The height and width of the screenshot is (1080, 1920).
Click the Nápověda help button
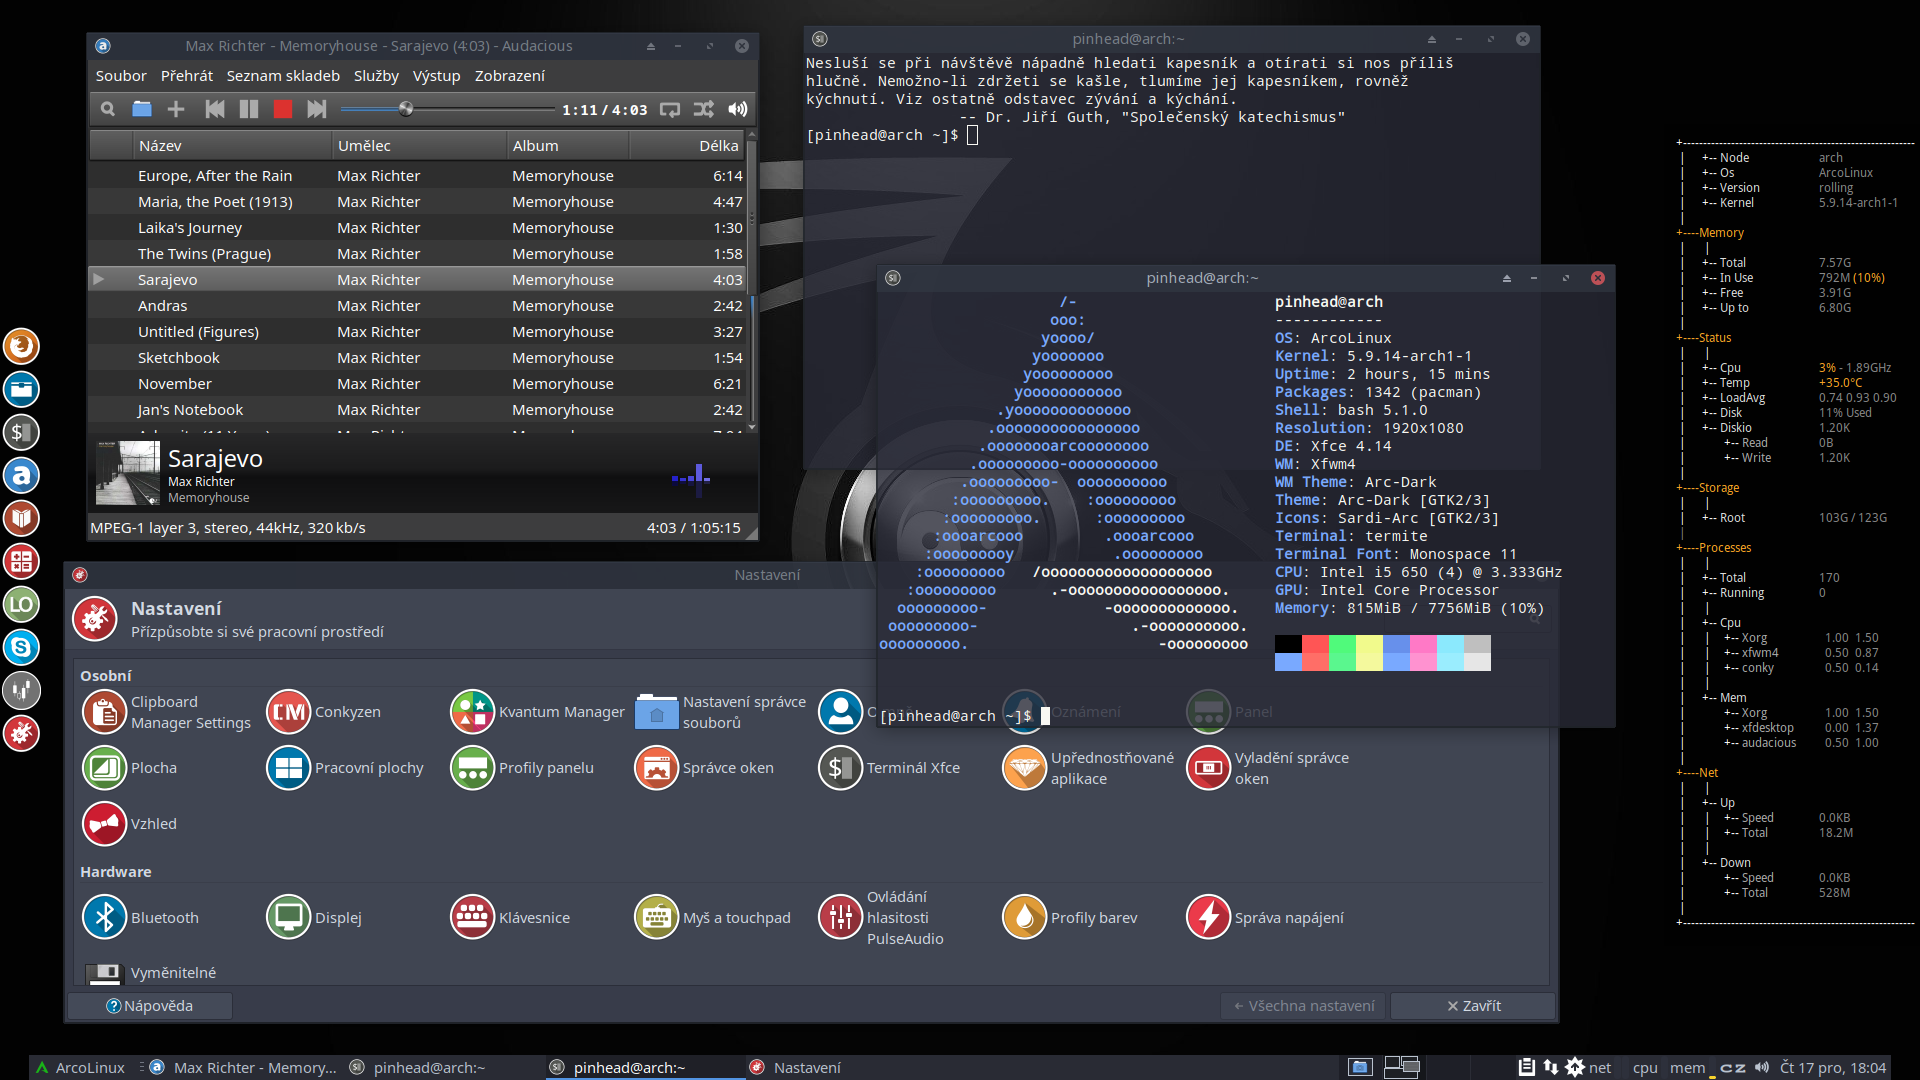pos(150,1006)
